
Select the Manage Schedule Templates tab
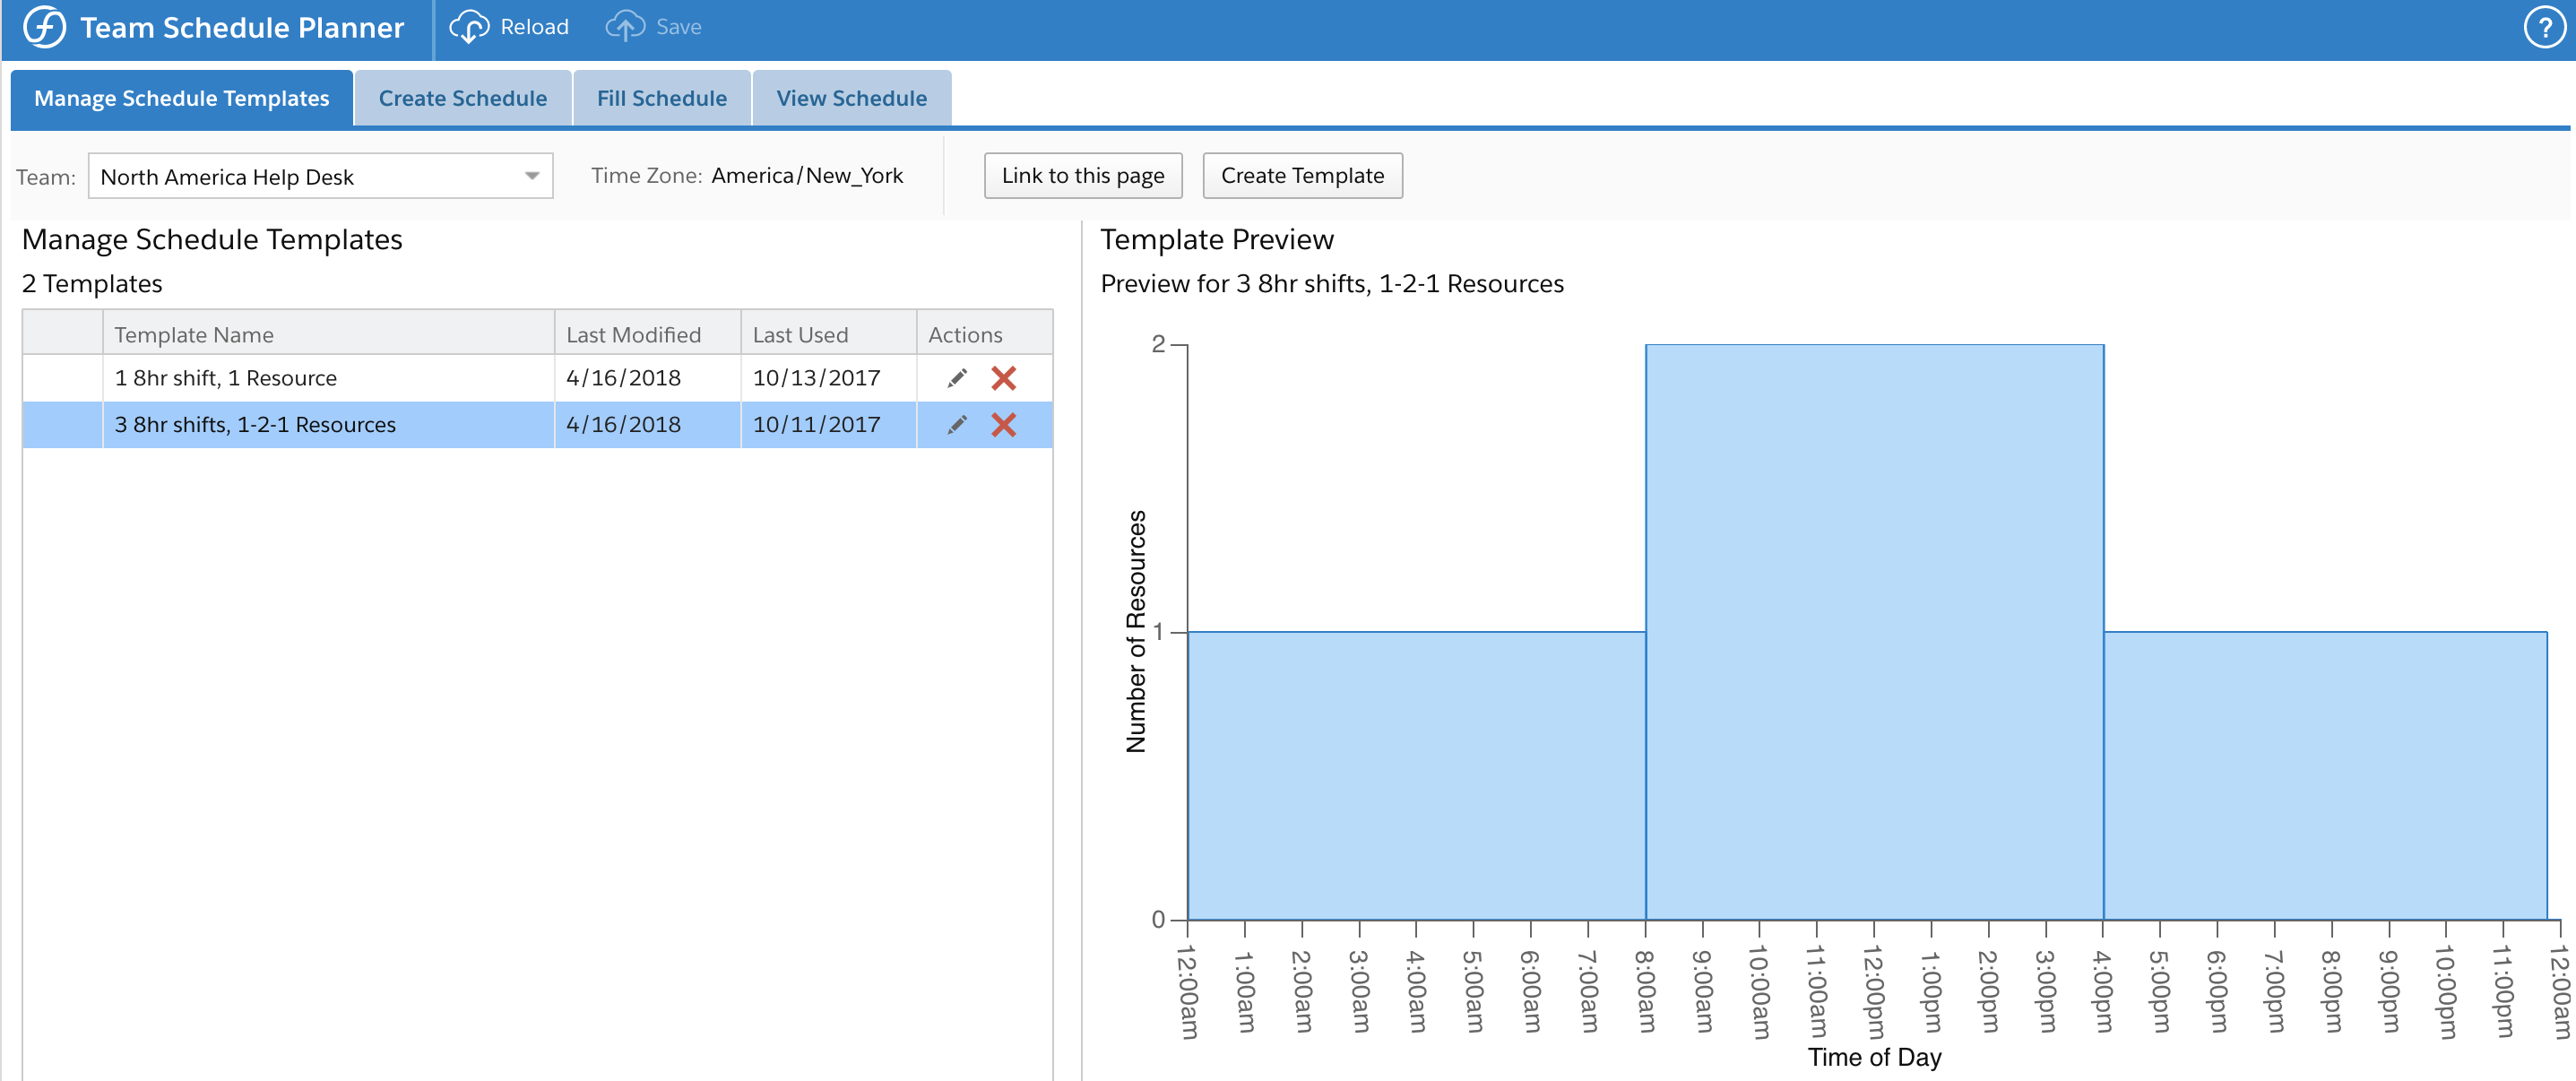[181, 98]
